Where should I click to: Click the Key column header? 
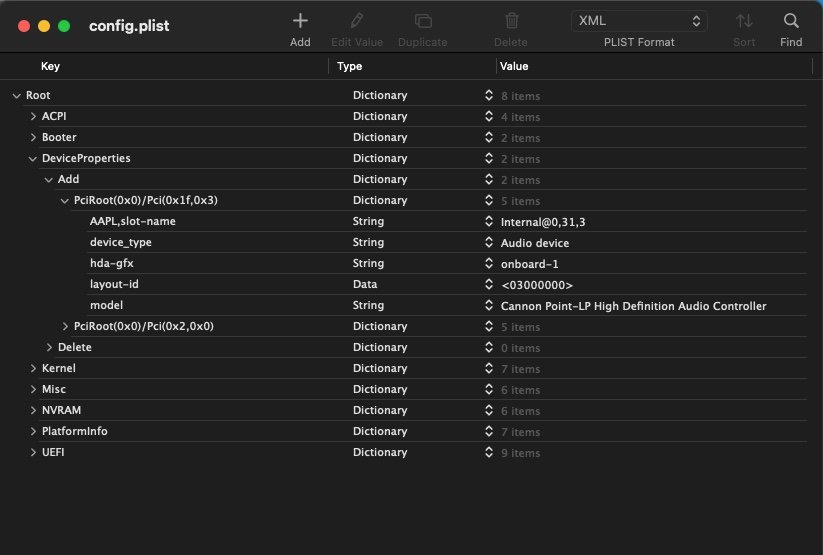pos(50,67)
